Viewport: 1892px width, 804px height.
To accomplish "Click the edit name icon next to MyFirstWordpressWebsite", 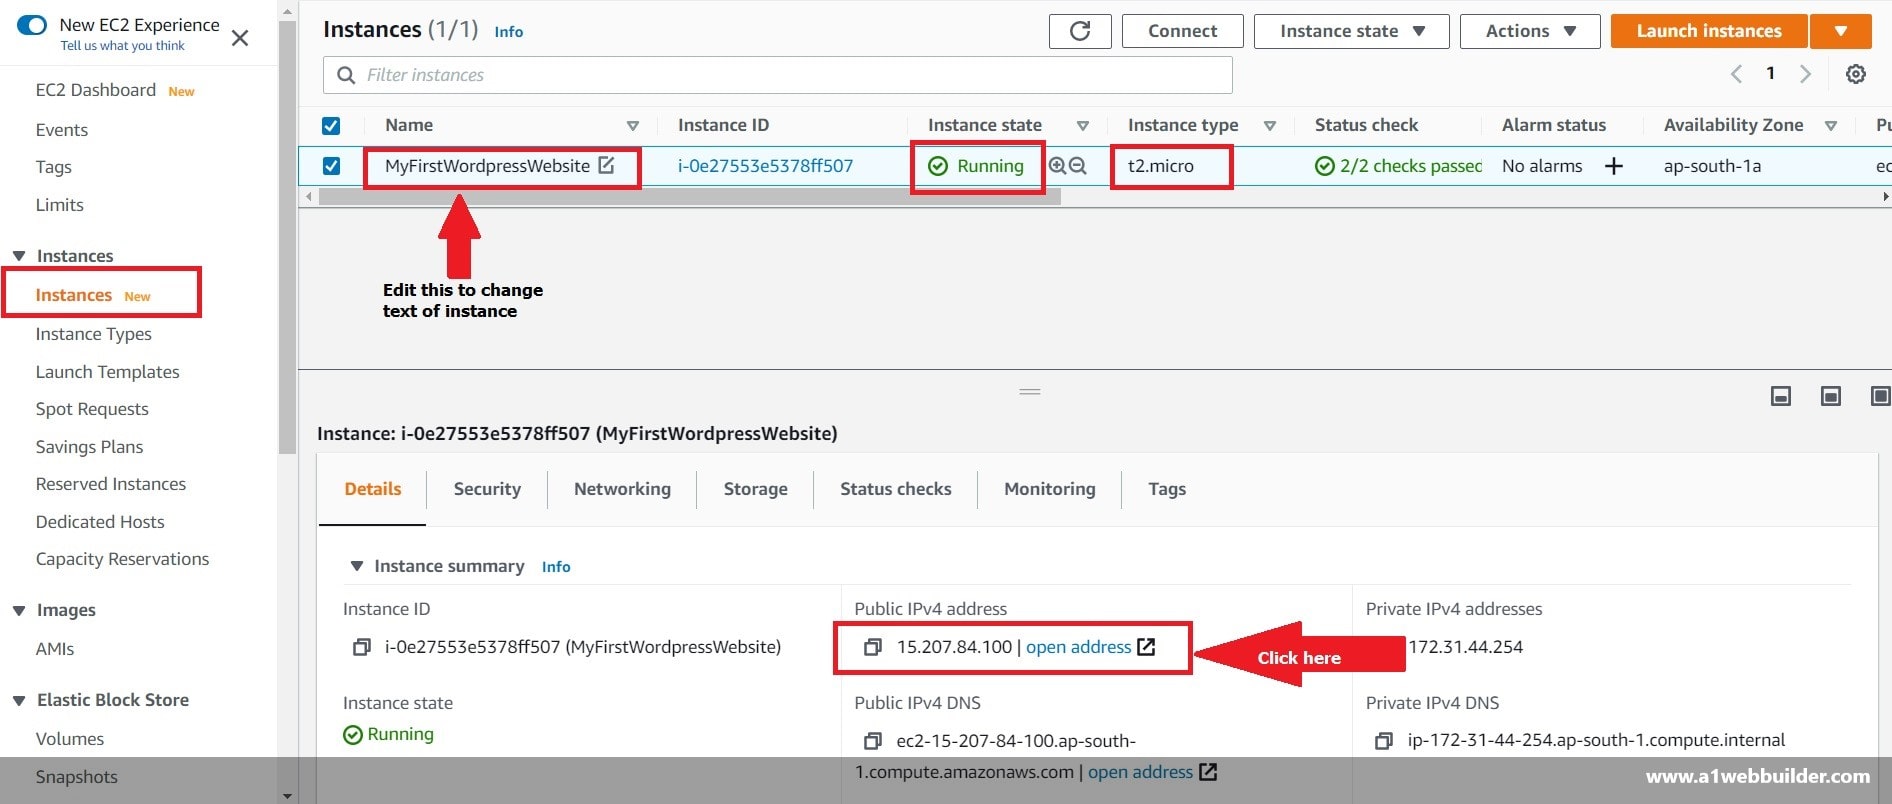I will coord(606,165).
